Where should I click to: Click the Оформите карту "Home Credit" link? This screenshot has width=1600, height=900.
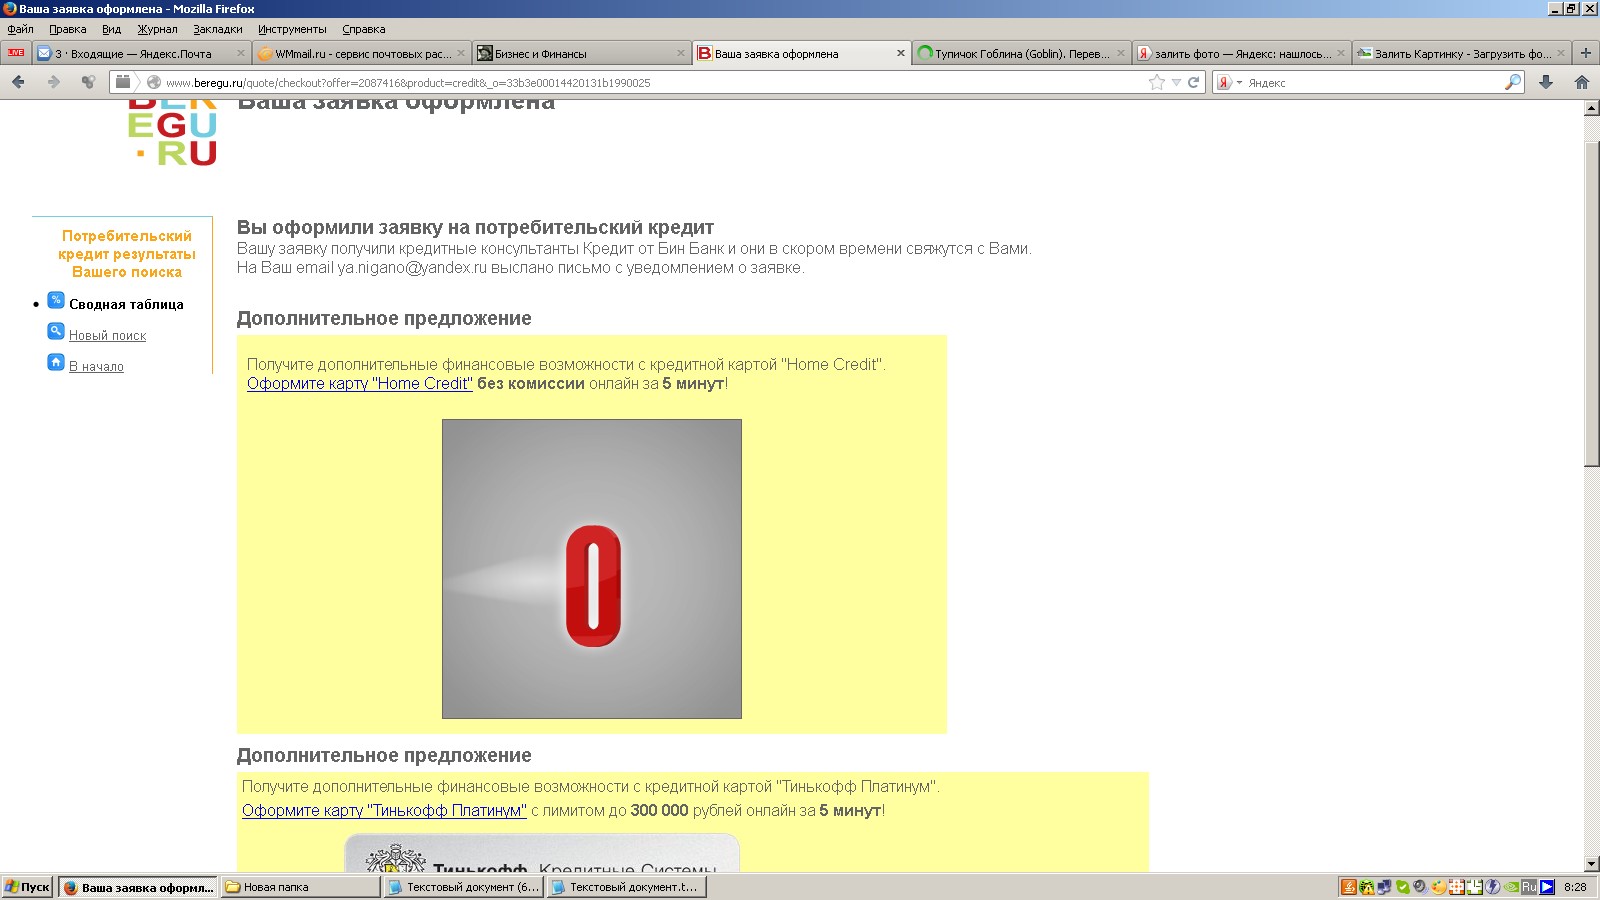click(x=360, y=383)
